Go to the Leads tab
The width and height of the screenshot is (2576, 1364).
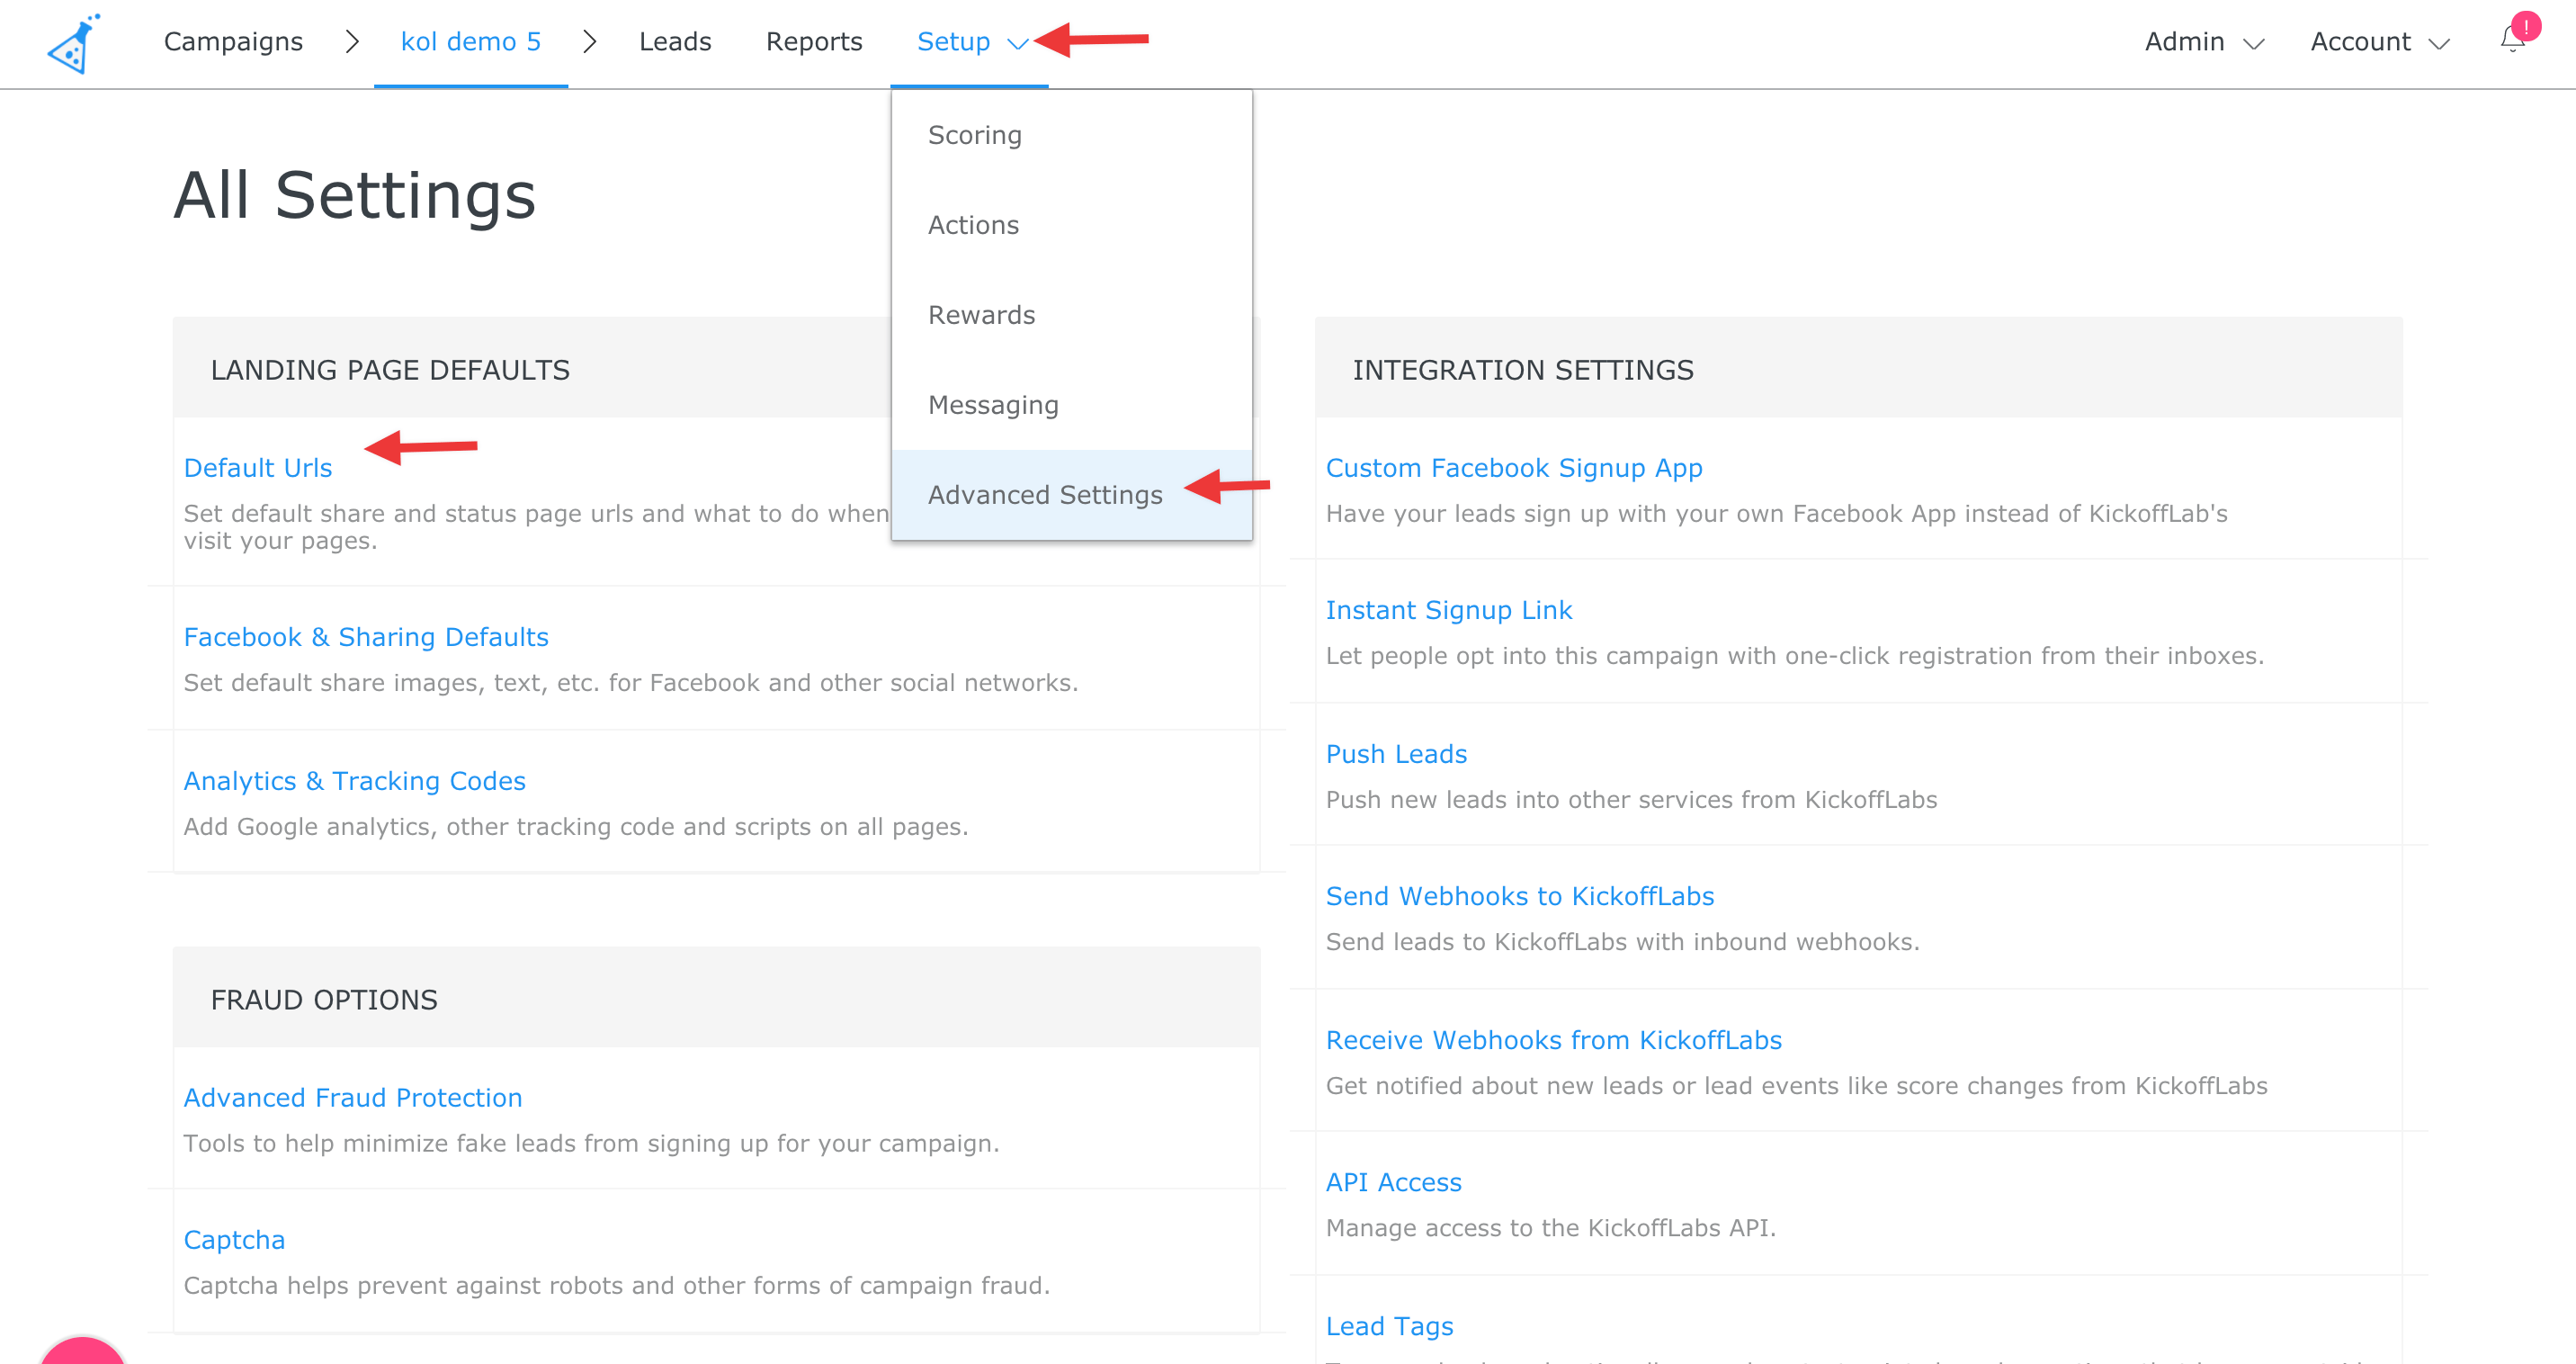pyautogui.click(x=675, y=42)
